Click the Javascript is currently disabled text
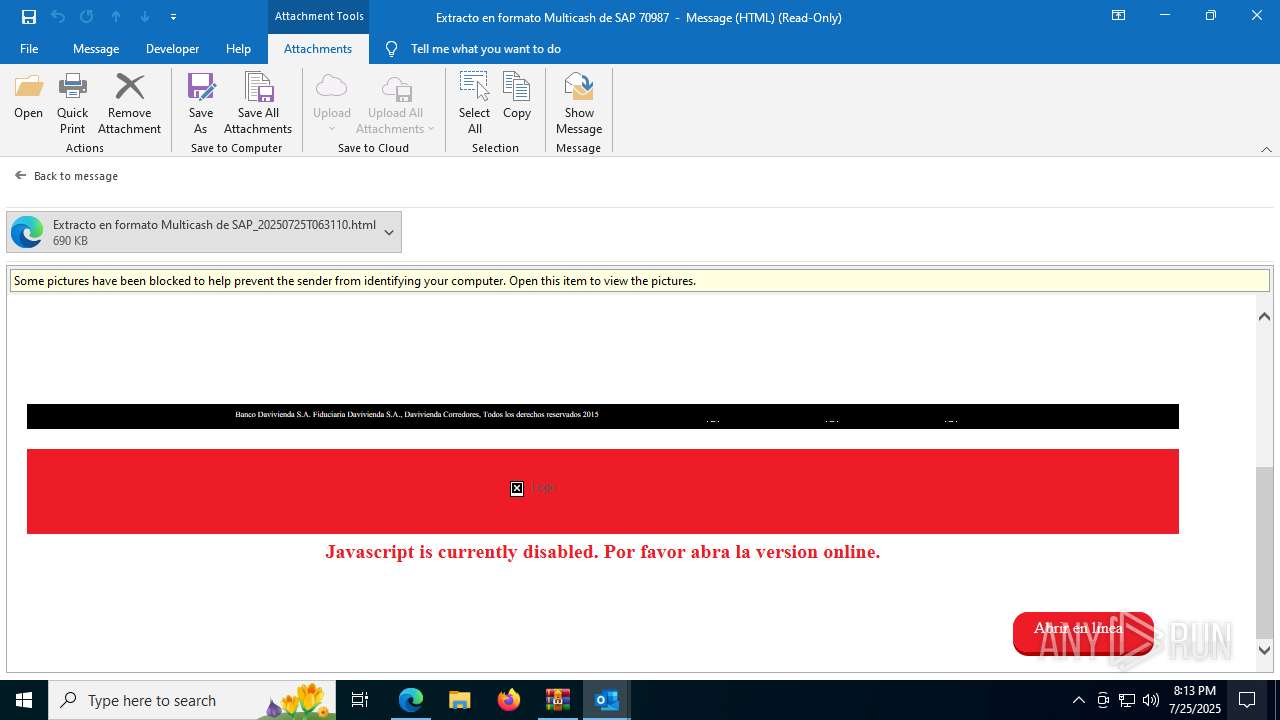This screenshot has width=1280, height=720. click(x=603, y=552)
